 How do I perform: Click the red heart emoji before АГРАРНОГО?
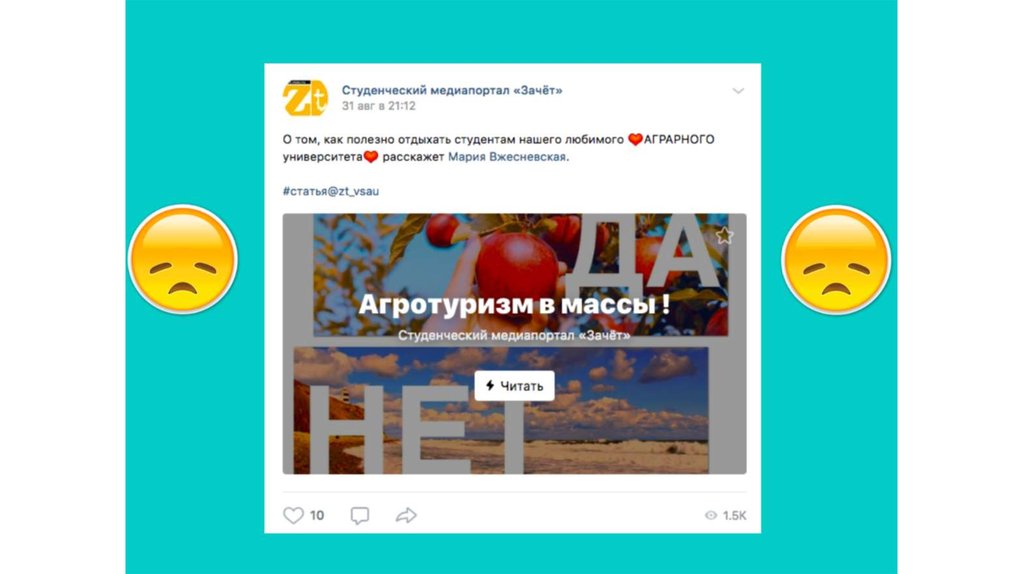pos(635,139)
